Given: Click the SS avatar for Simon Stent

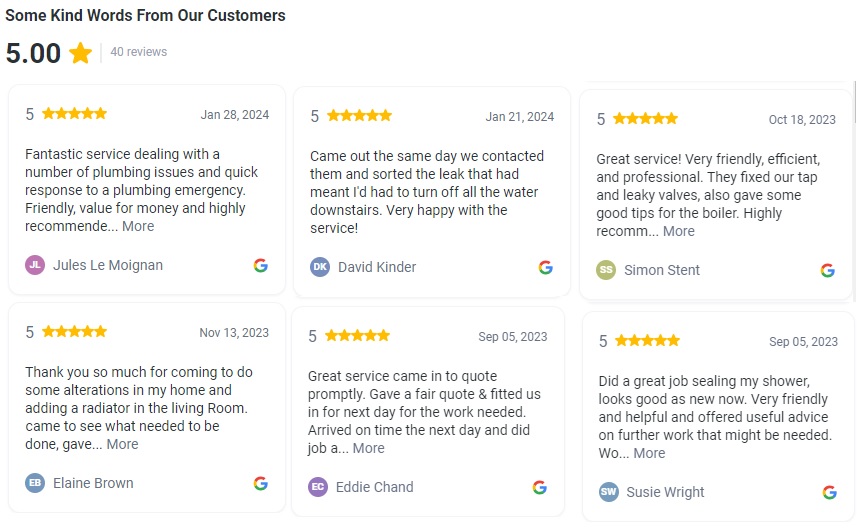Looking at the screenshot, I should 606,270.
